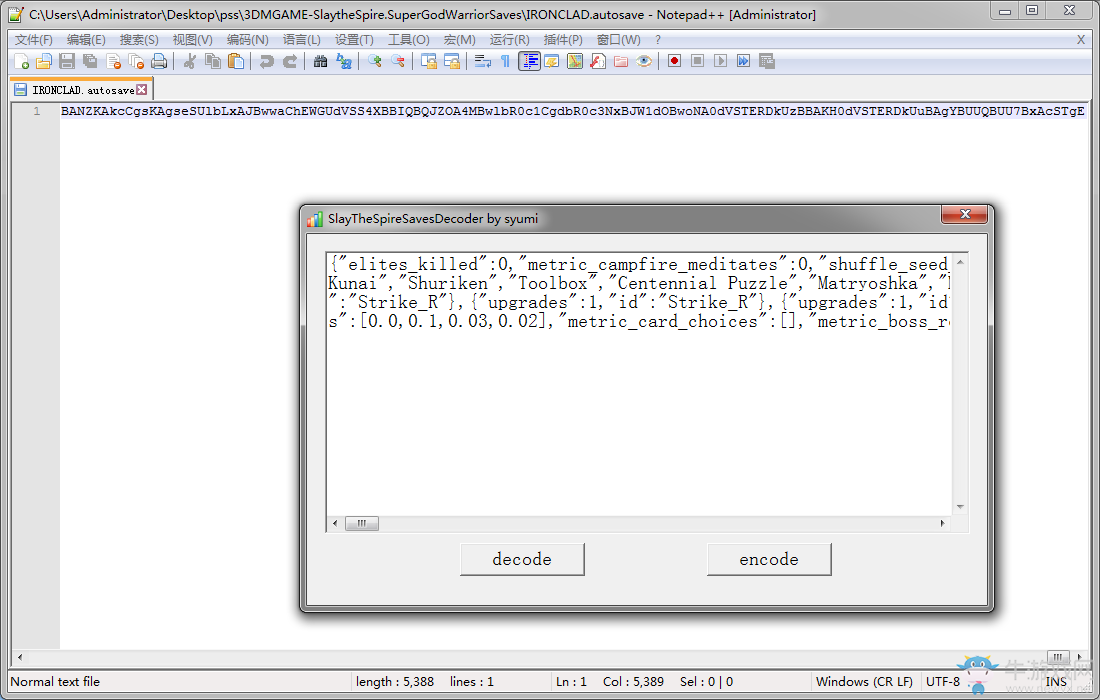Open the 编码(N) menu

[248, 40]
